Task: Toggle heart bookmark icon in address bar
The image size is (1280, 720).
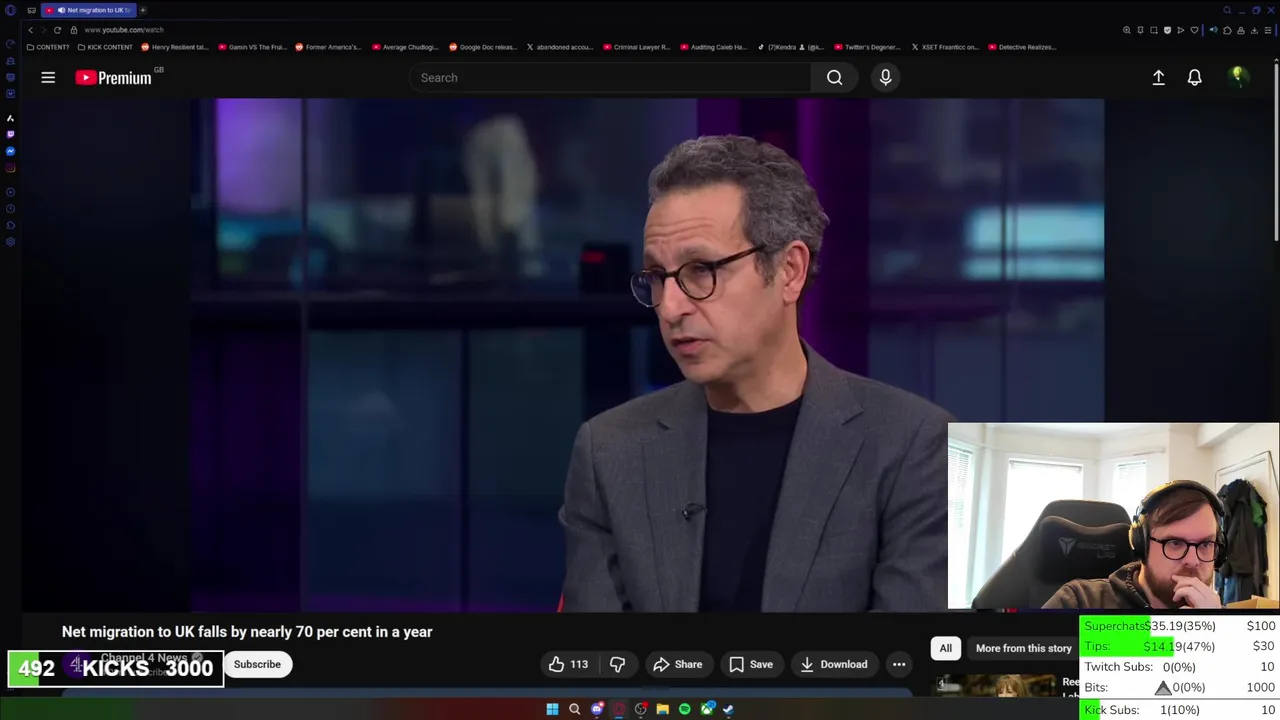Action: [x=1194, y=30]
